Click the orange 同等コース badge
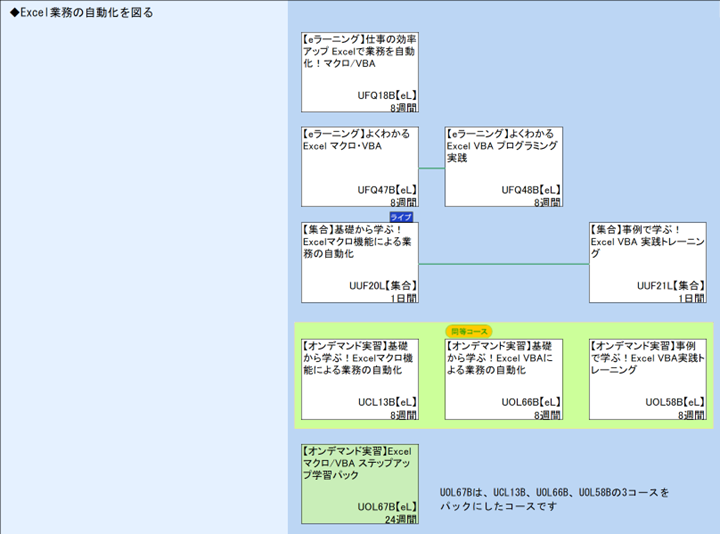 tap(469, 331)
